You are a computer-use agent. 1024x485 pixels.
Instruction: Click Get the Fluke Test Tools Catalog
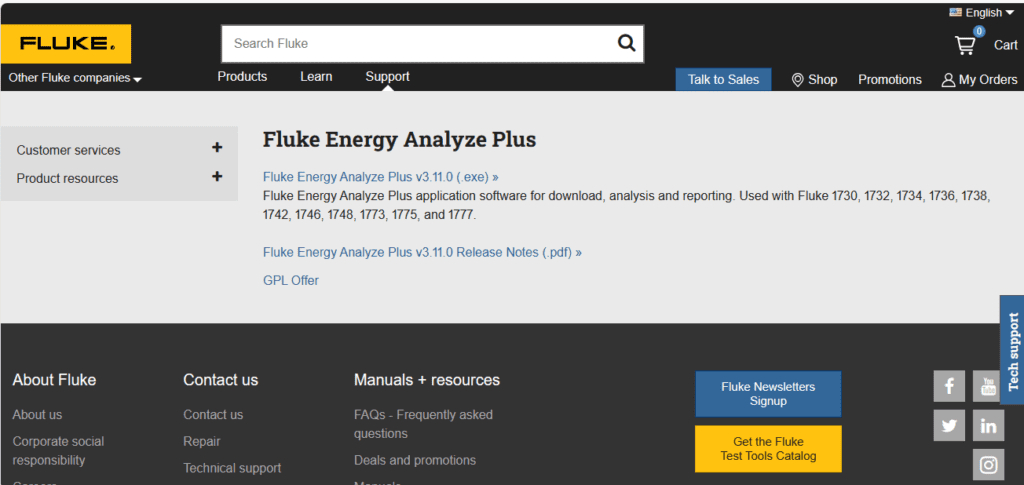tap(768, 449)
